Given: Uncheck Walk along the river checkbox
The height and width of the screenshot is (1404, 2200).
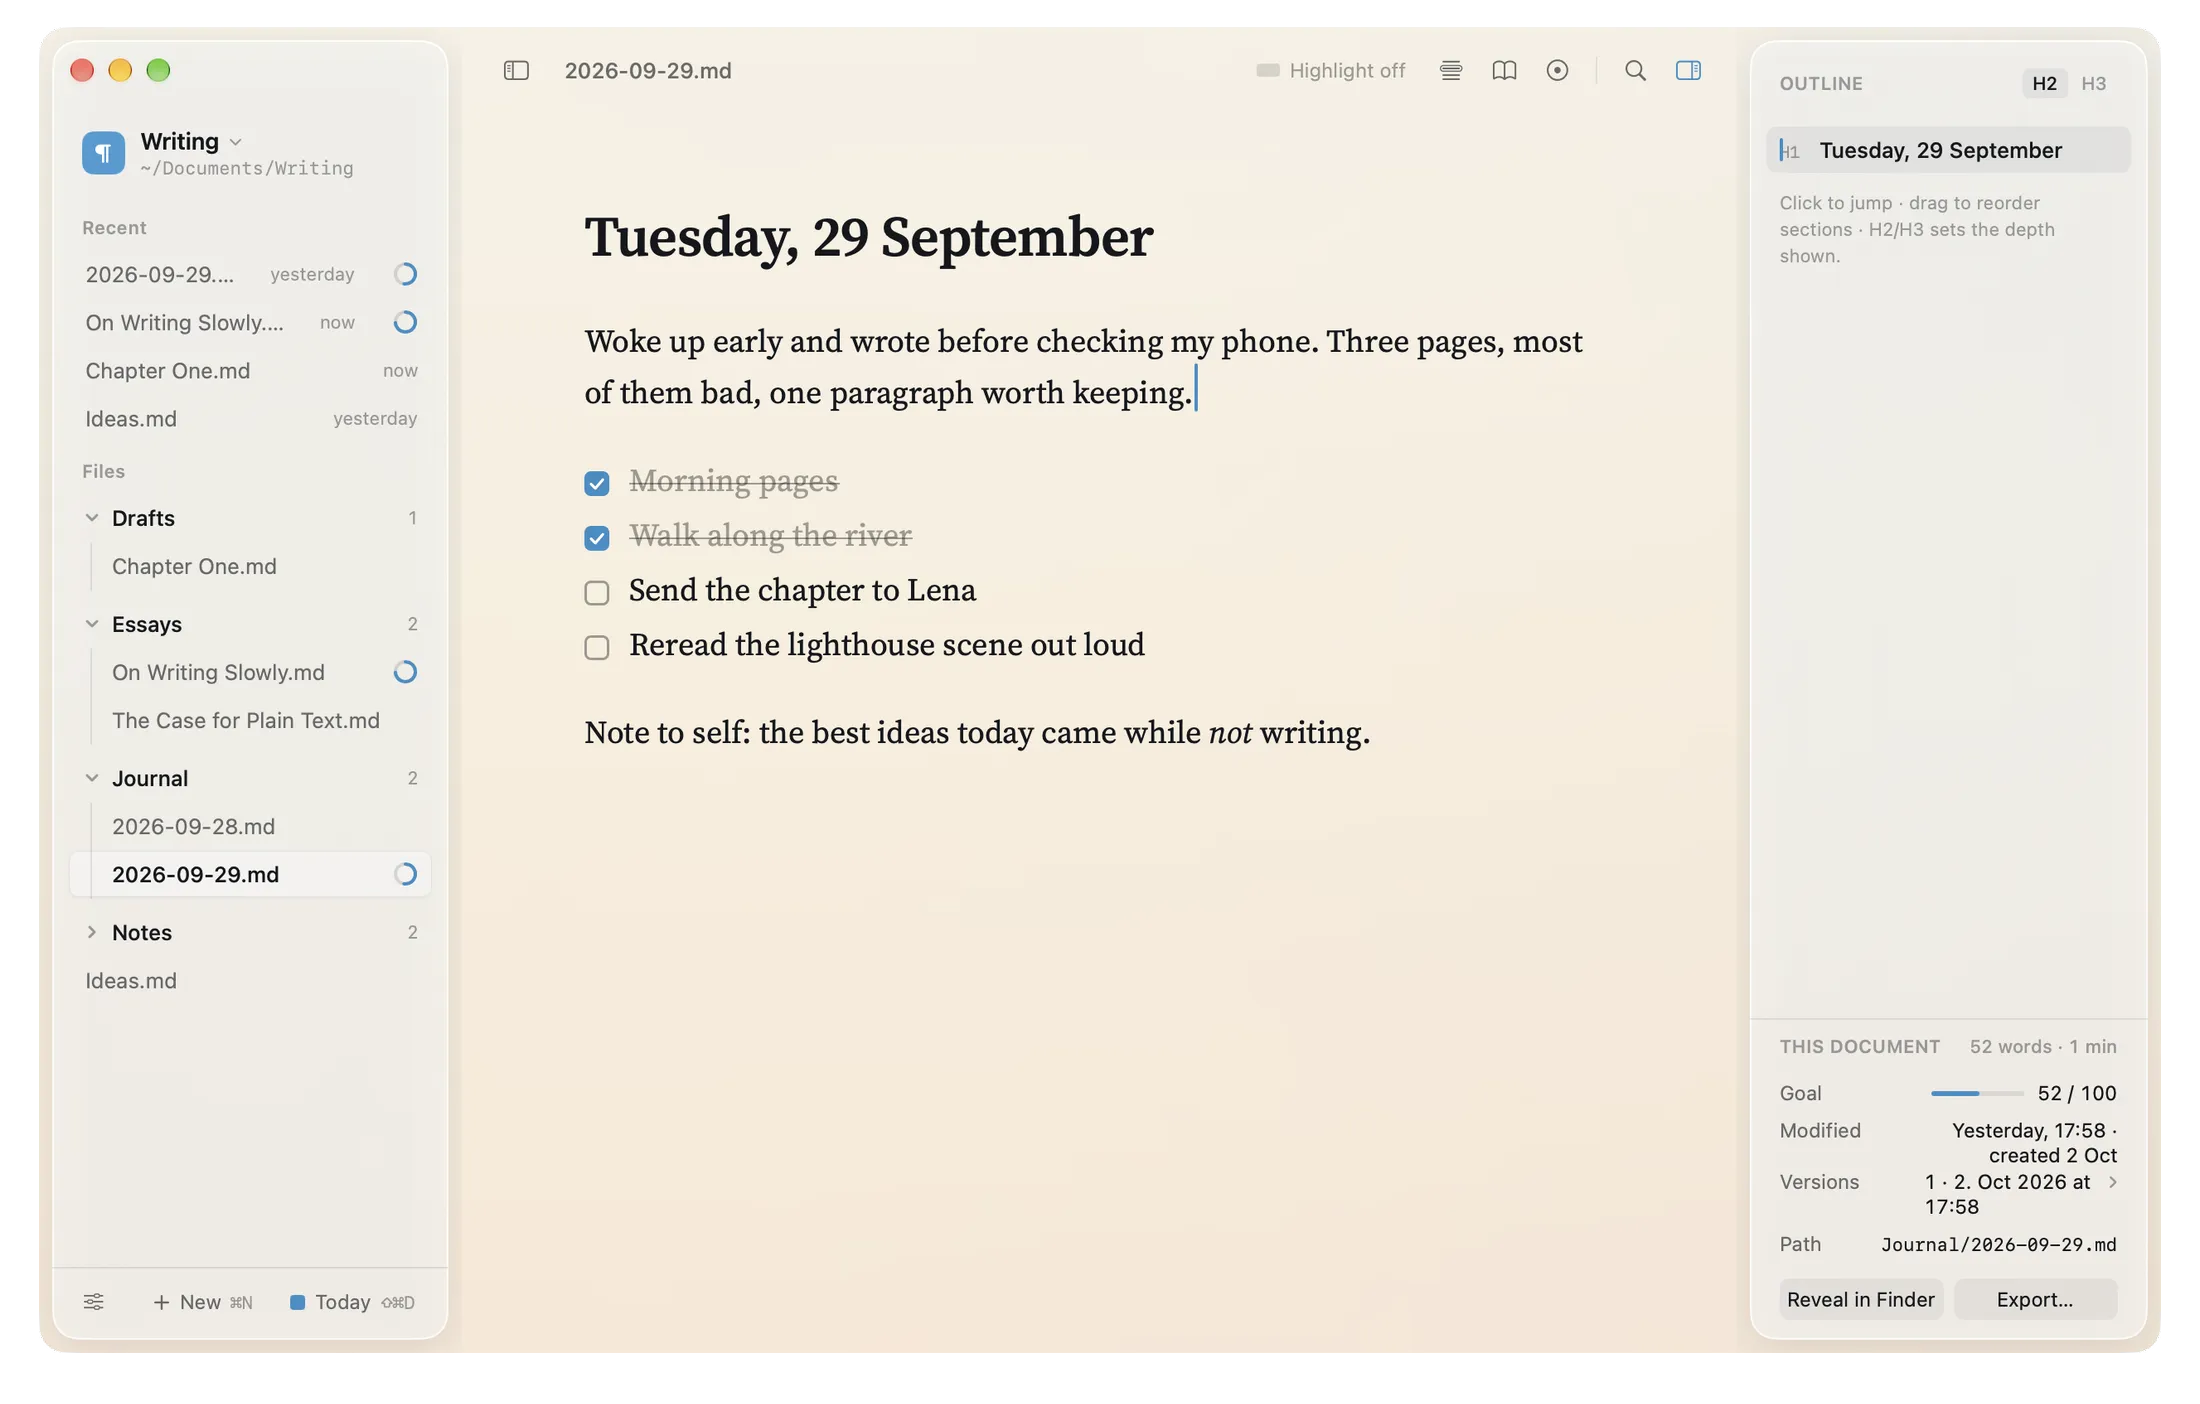Looking at the screenshot, I should point(597,538).
